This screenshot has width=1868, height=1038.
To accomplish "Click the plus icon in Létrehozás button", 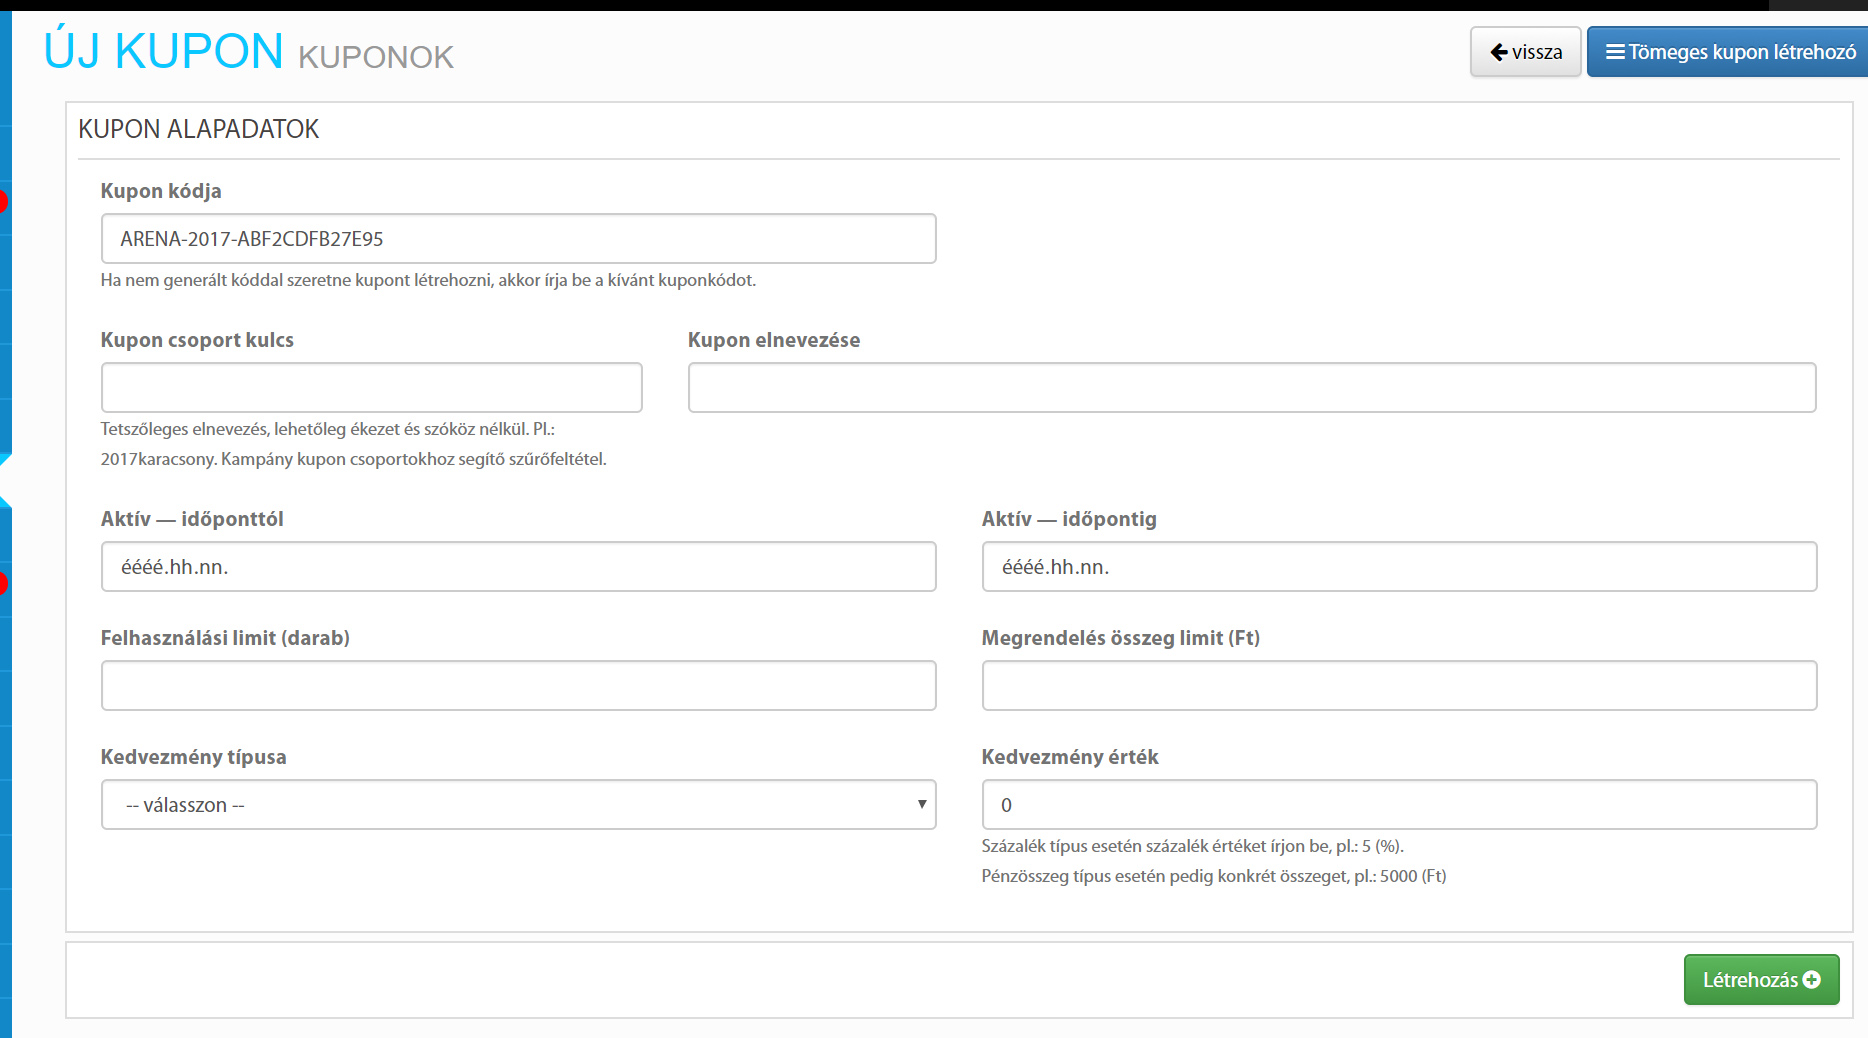I will coord(1811,980).
